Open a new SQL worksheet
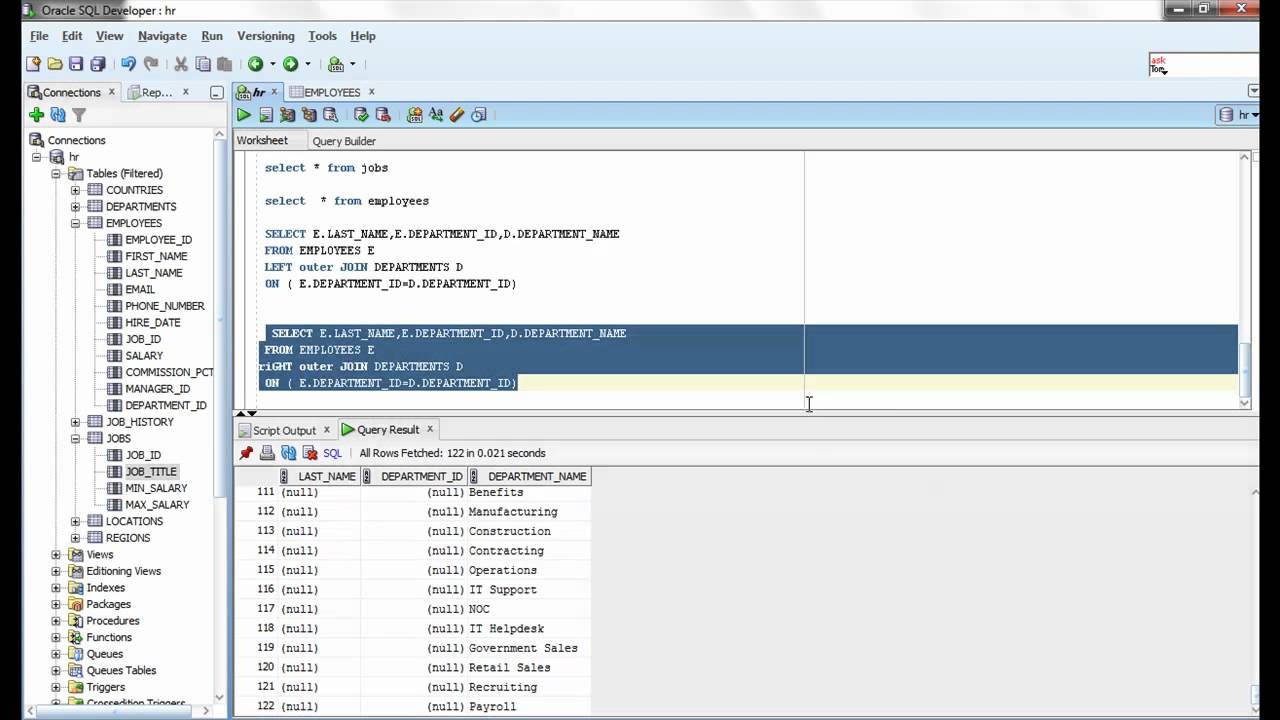The image size is (1280, 720). click(336, 64)
